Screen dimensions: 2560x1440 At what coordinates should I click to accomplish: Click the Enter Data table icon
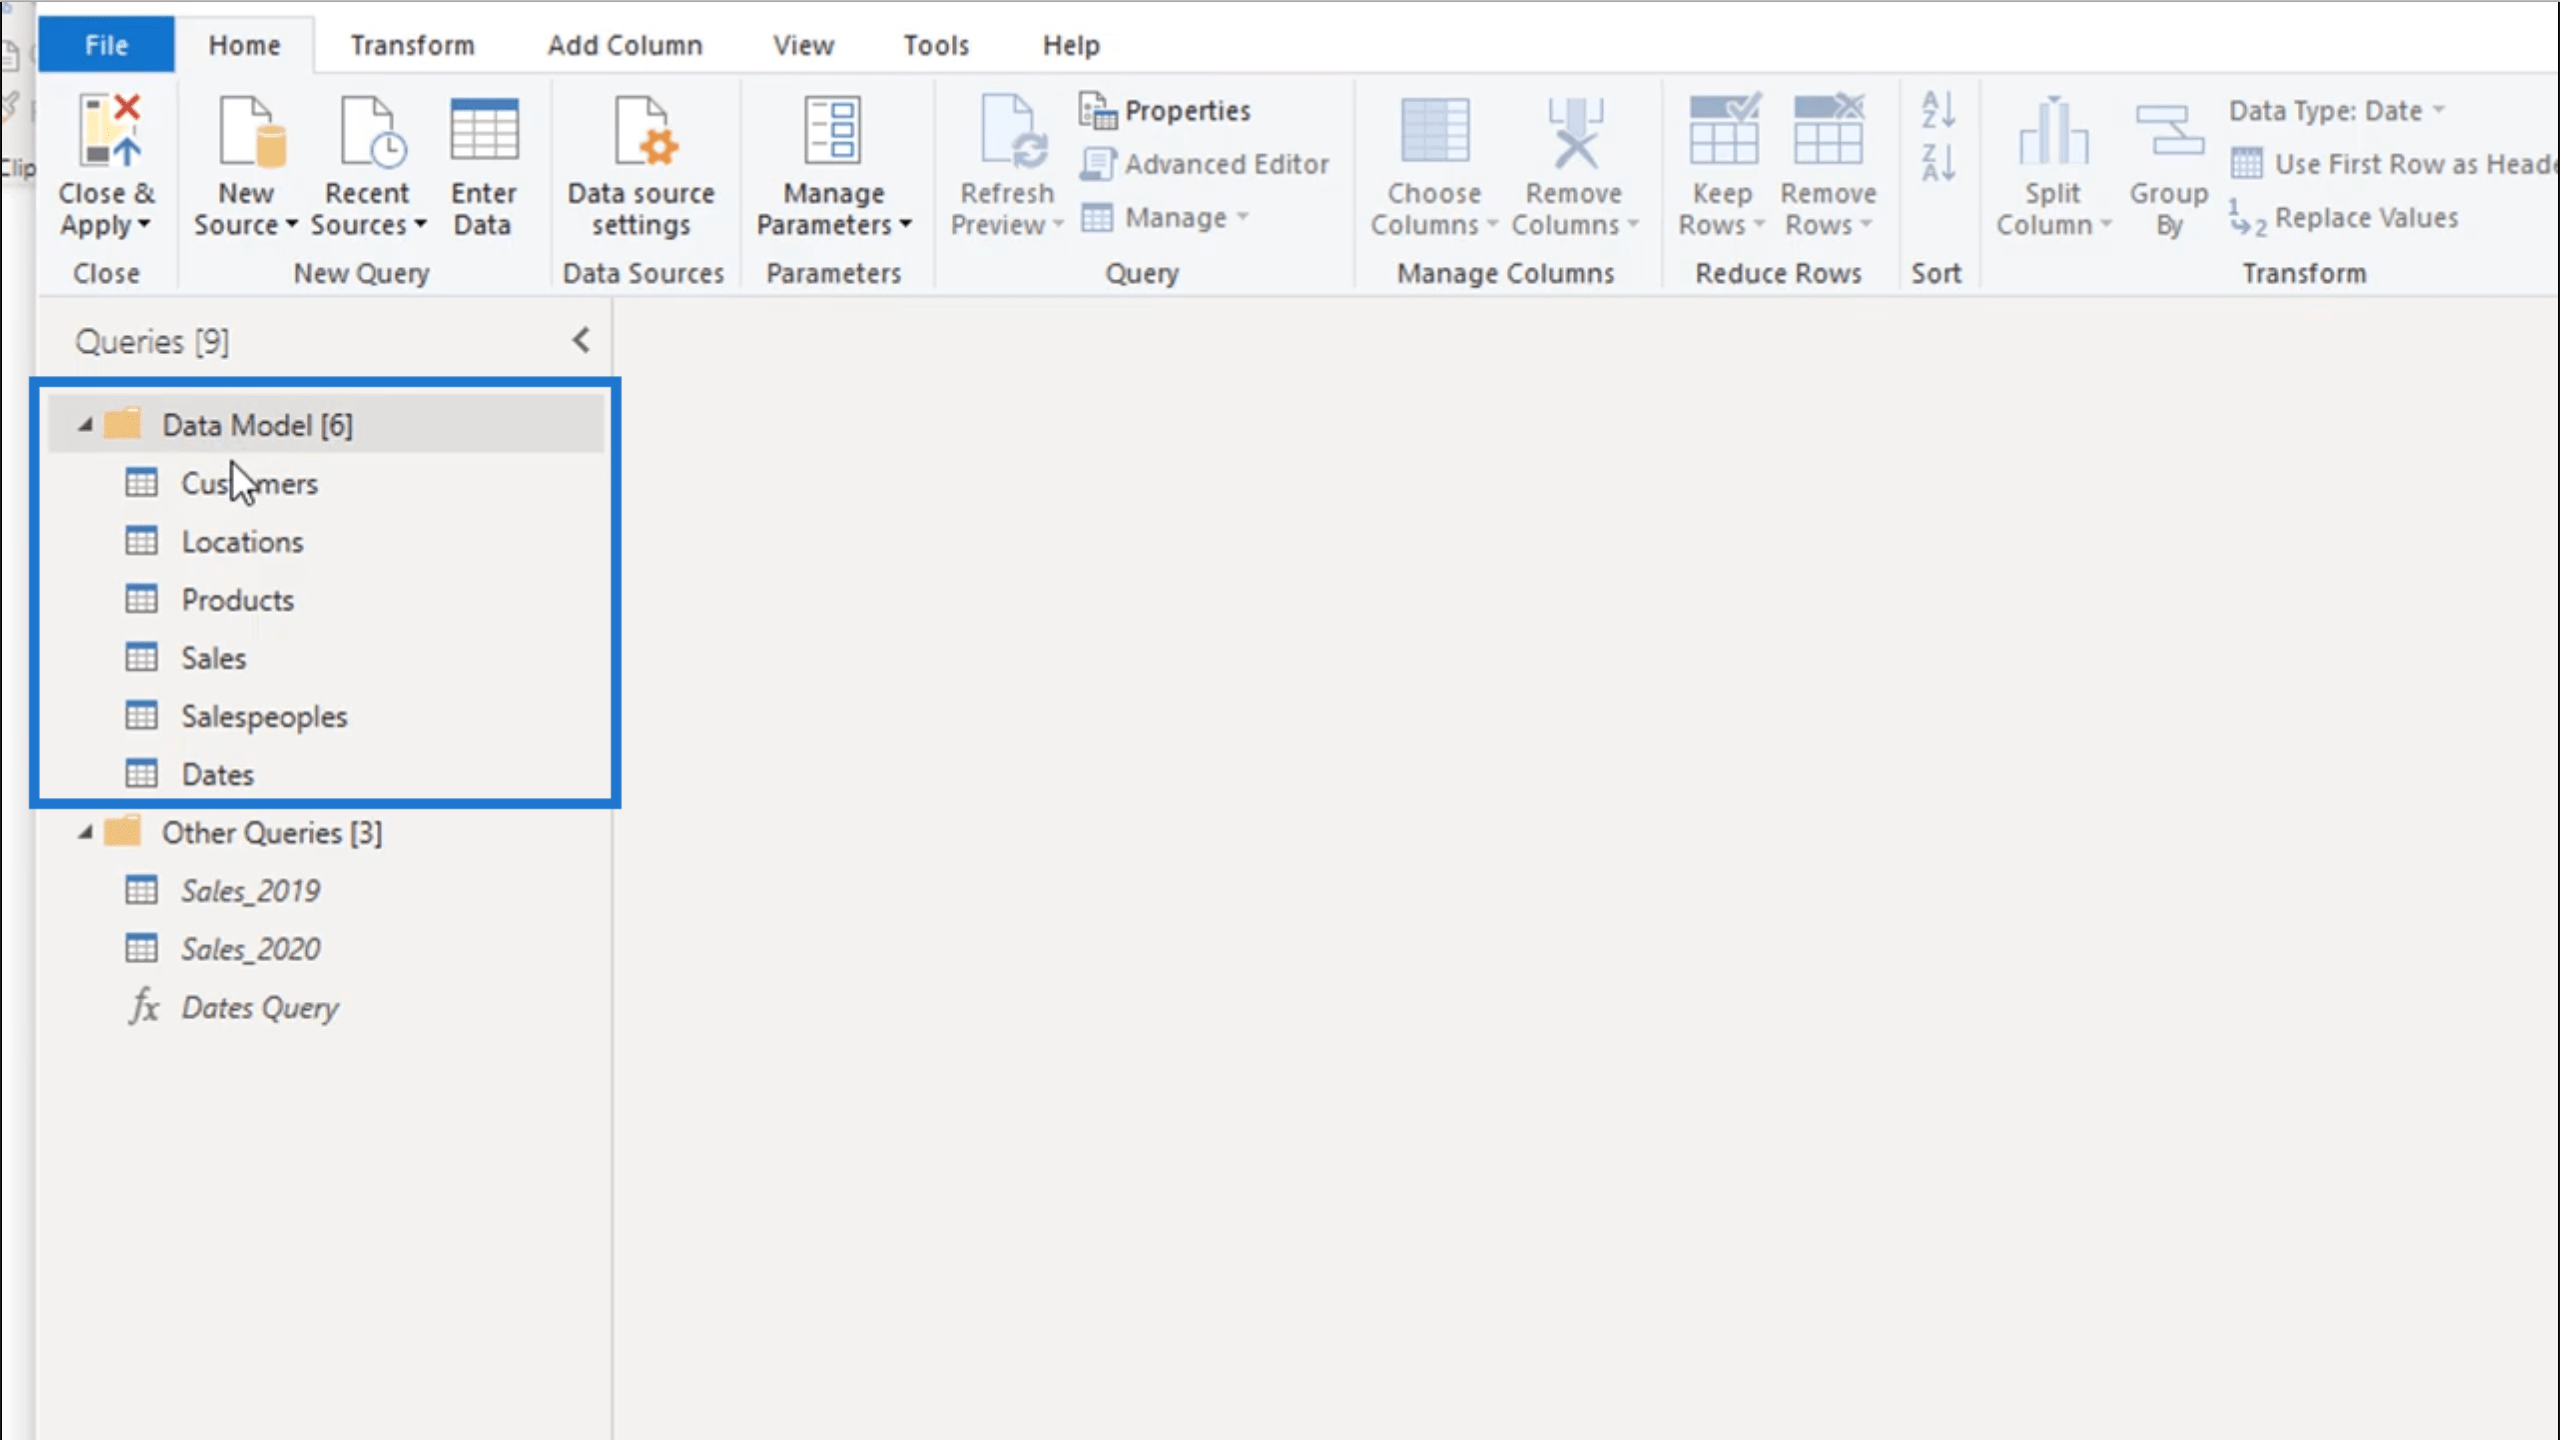[x=484, y=130]
